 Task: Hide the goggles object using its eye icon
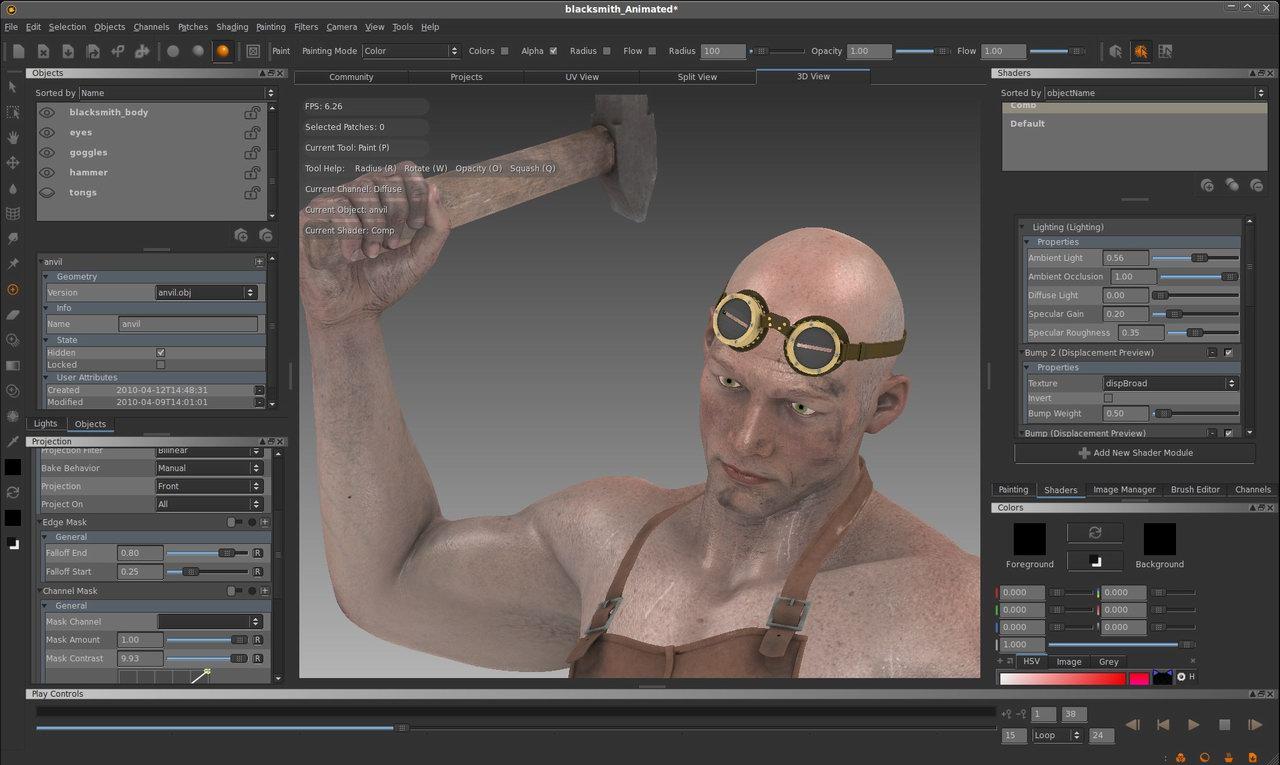point(47,152)
